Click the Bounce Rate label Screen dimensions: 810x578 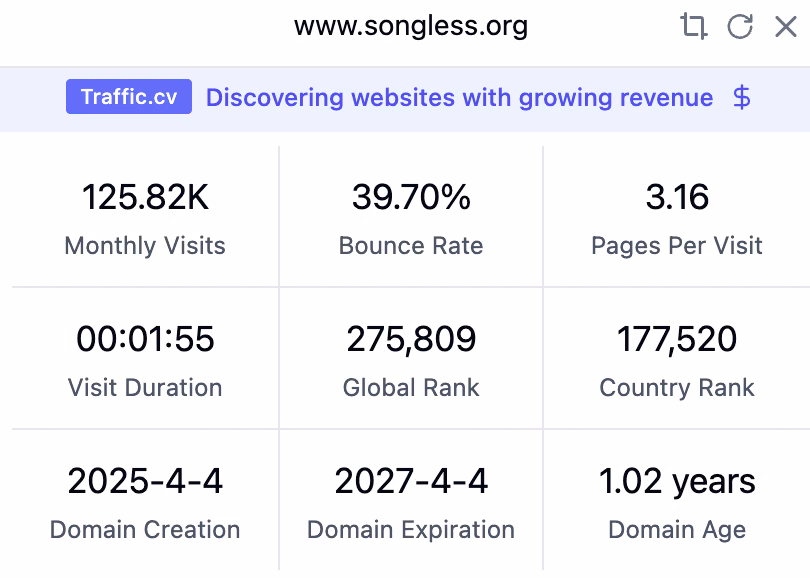411,245
